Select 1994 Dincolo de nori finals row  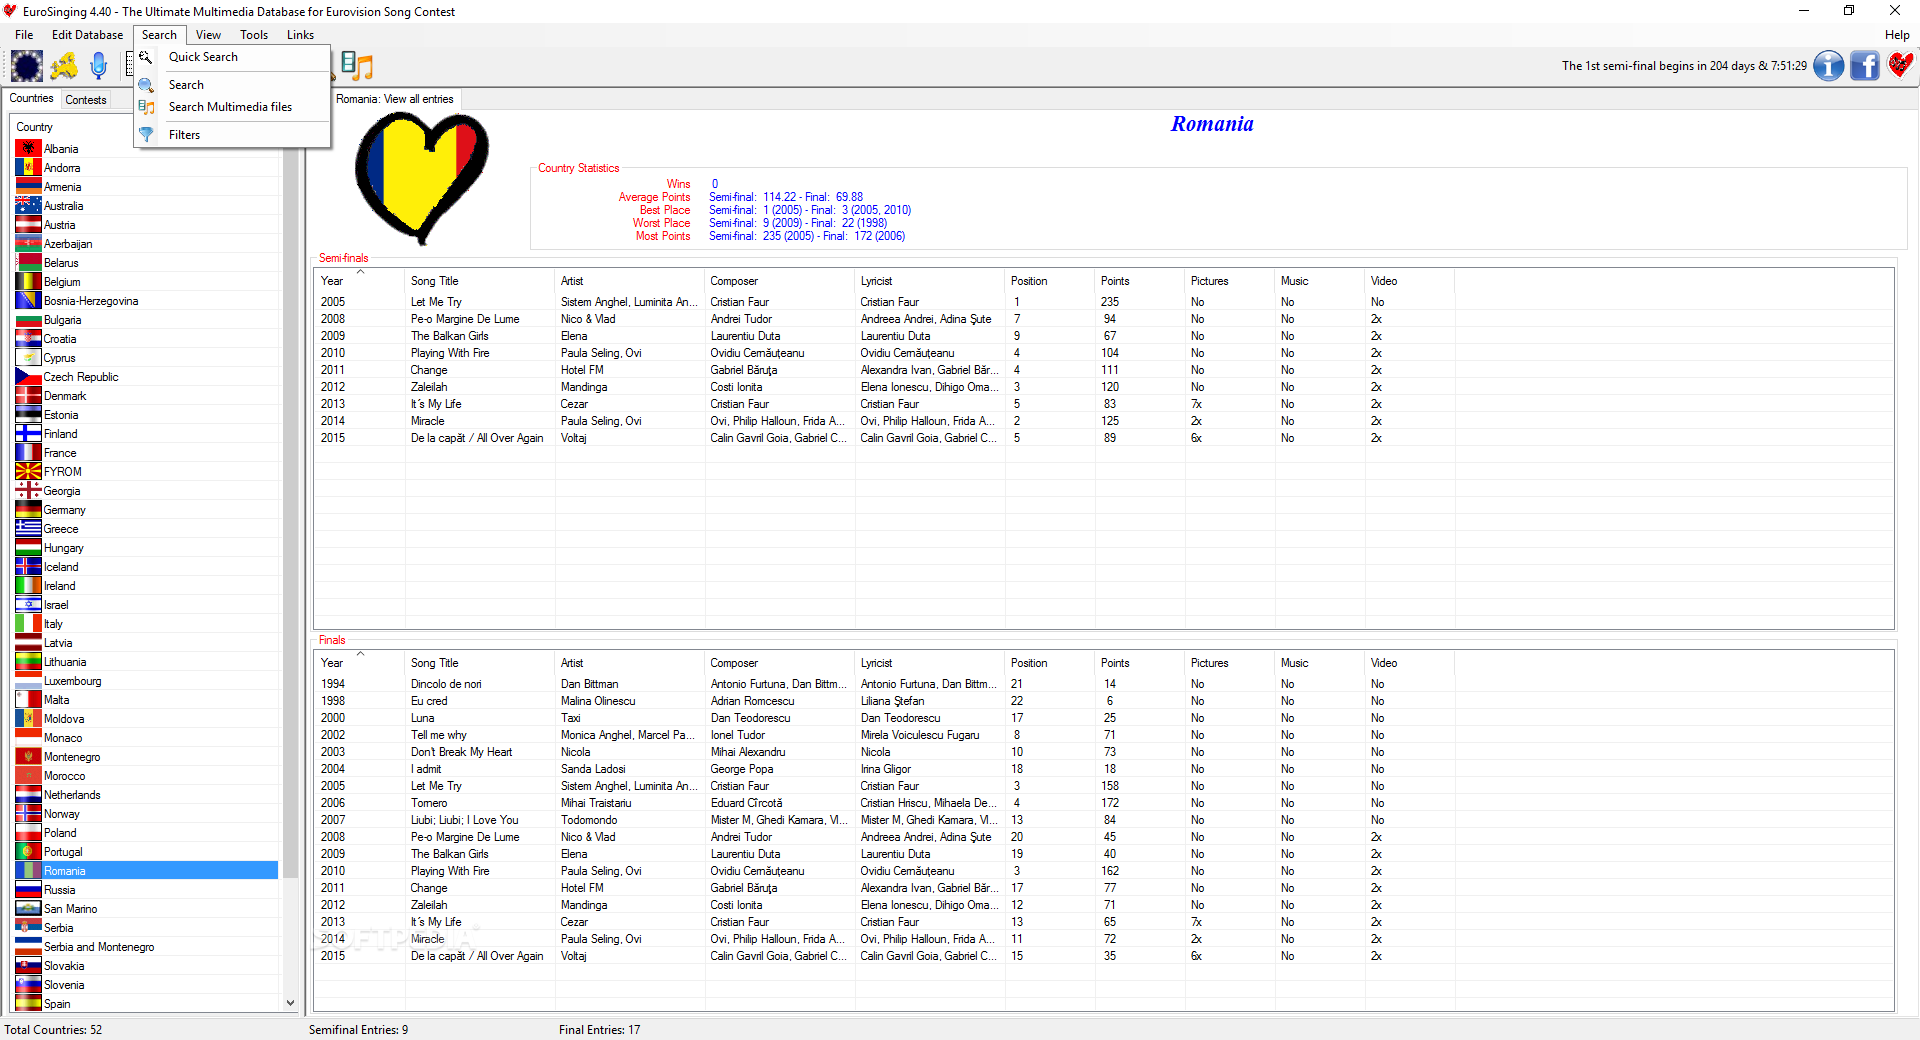pos(1104,684)
